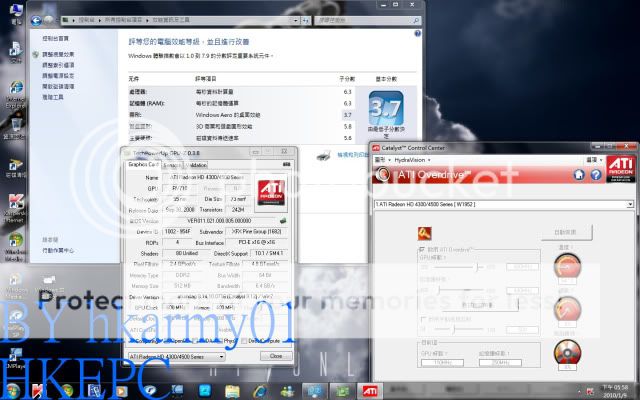Image resolution: width=640 pixels, height=400 pixels.
Task: Toggle the Enable ATI Overdrive checkbox
Action: [421, 249]
